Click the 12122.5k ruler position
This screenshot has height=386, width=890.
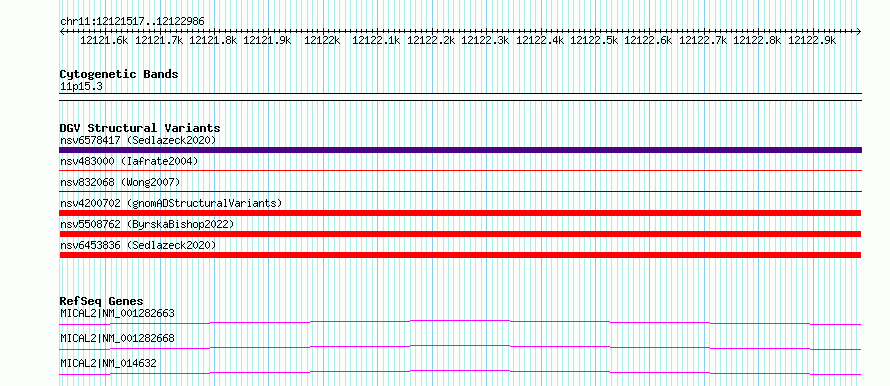tap(594, 40)
